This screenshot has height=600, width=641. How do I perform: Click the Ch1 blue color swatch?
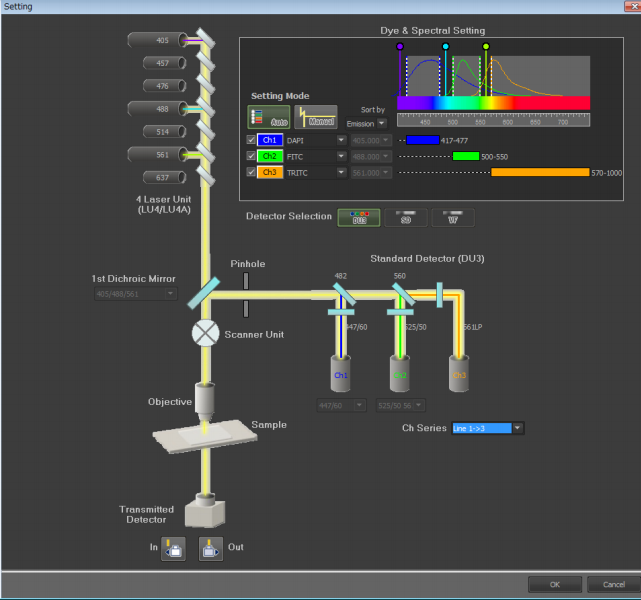pyautogui.click(x=270, y=140)
